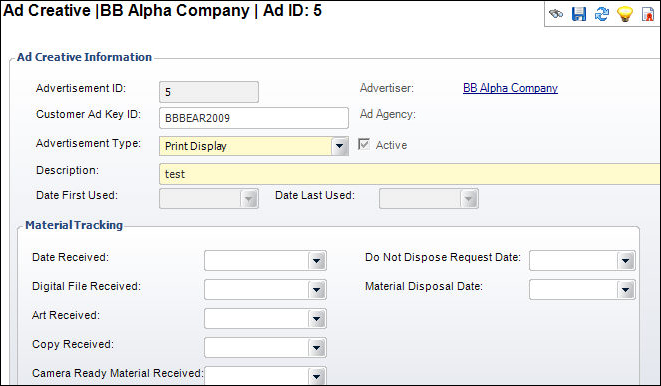
Task: Click the Date Last Used dropdown arrow
Action: coord(468,198)
